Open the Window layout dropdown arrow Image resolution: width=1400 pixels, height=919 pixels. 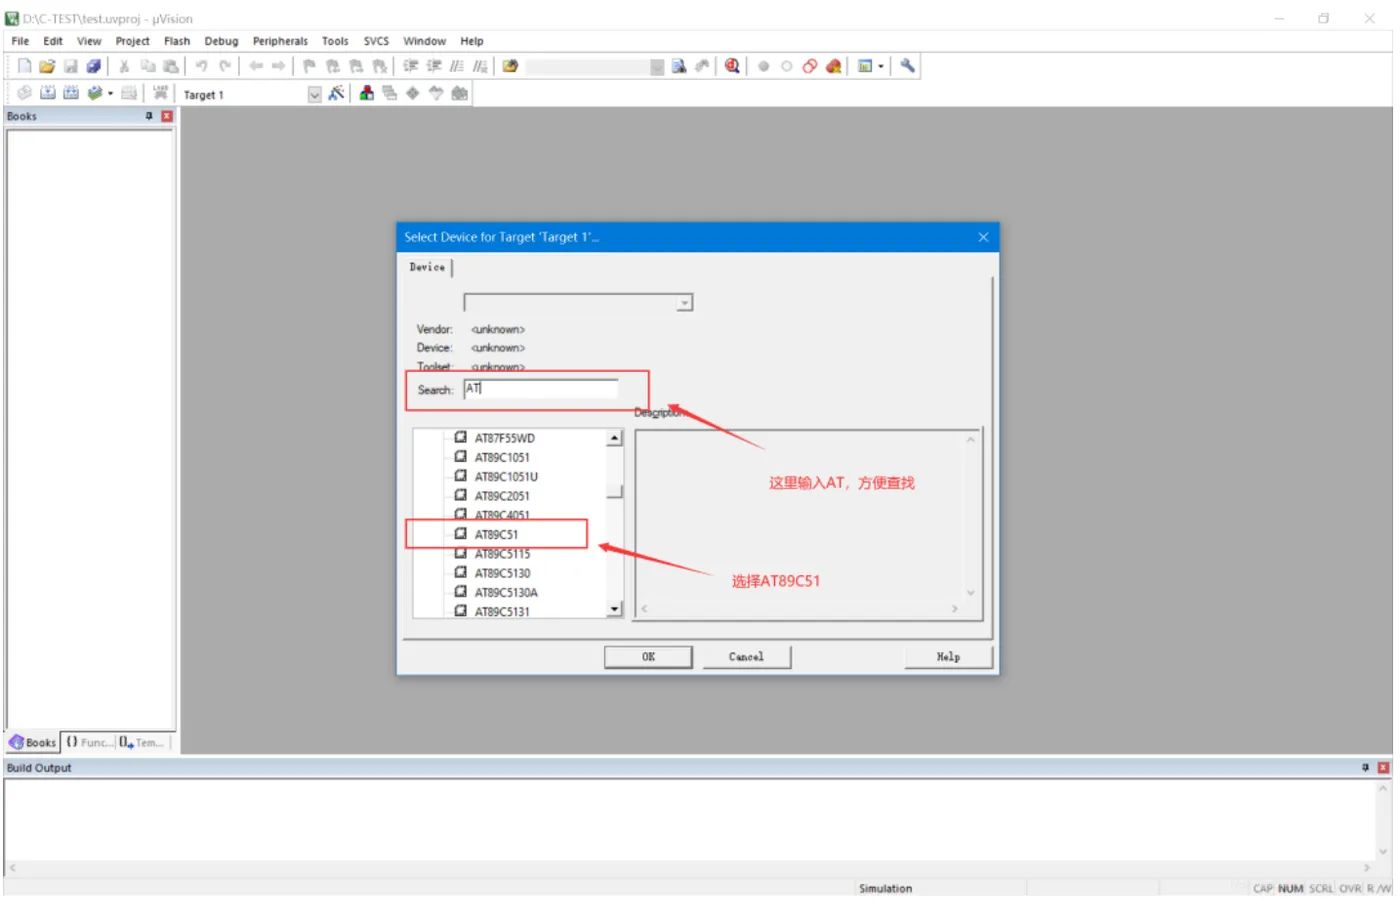coord(881,66)
